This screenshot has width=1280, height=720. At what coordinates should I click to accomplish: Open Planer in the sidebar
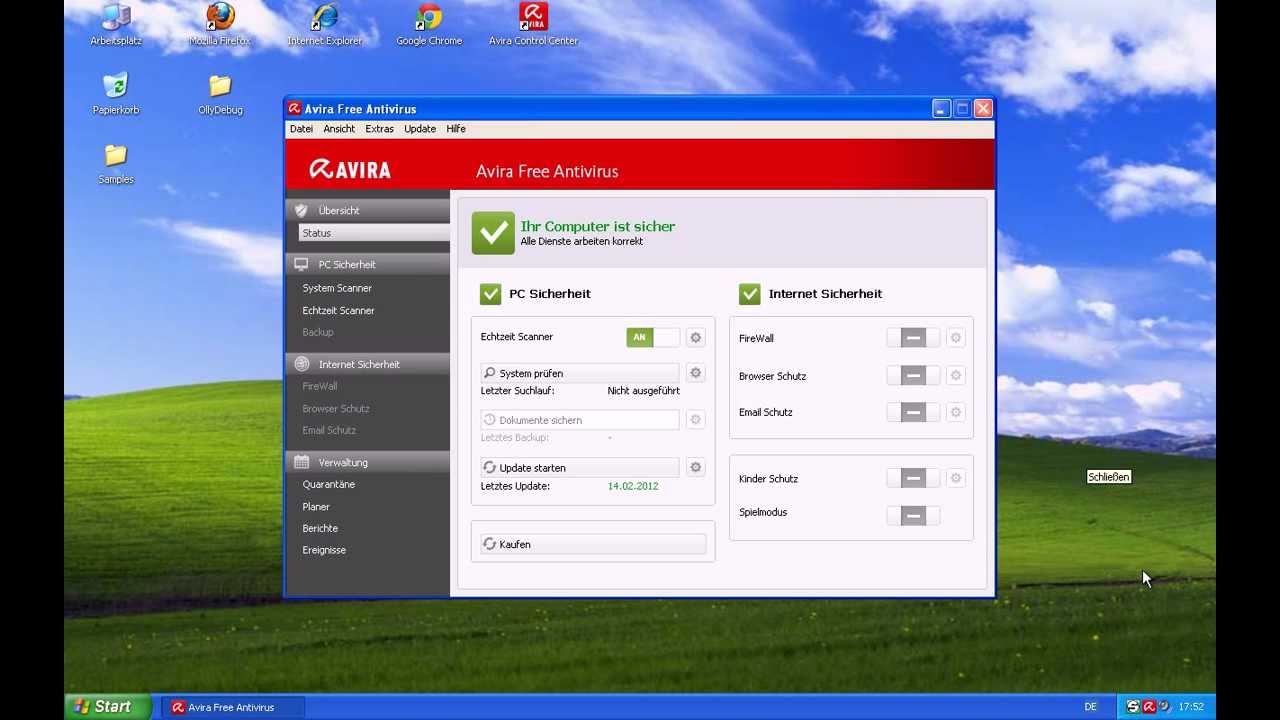tap(316, 506)
